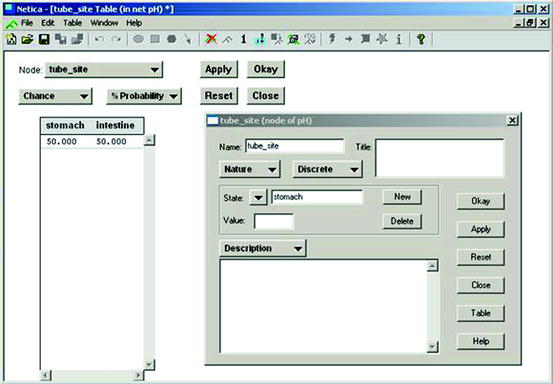The image size is (553, 384).
Task: Select the oval nature node tool
Action: [x=138, y=39]
